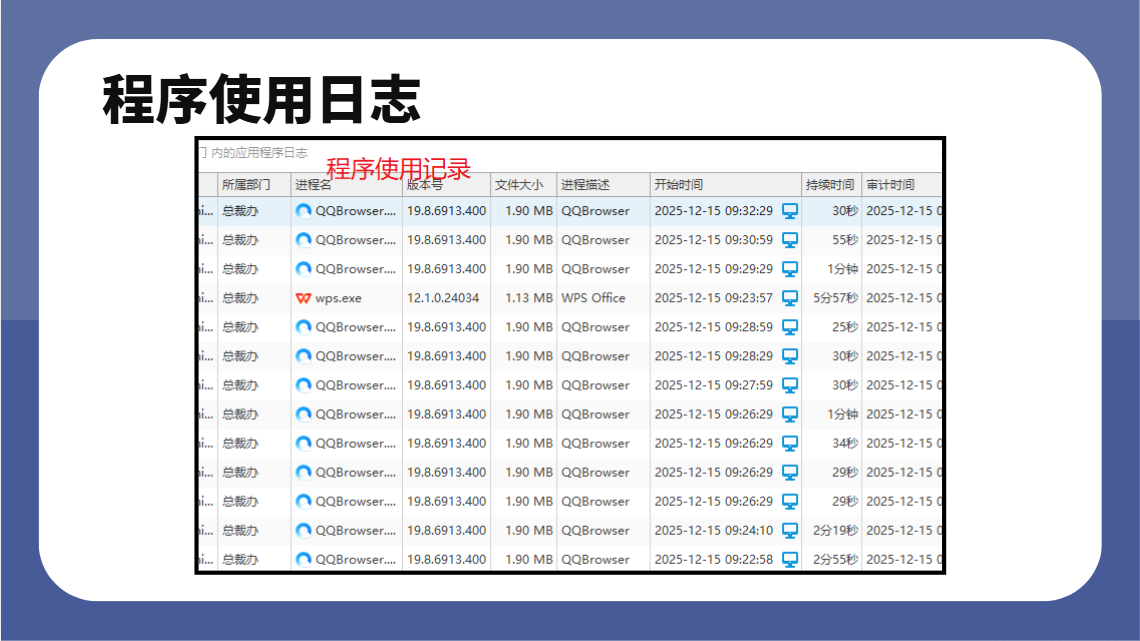1140x641 pixels.
Task: Sort by the 审计时间 column header
Action: [x=902, y=185]
